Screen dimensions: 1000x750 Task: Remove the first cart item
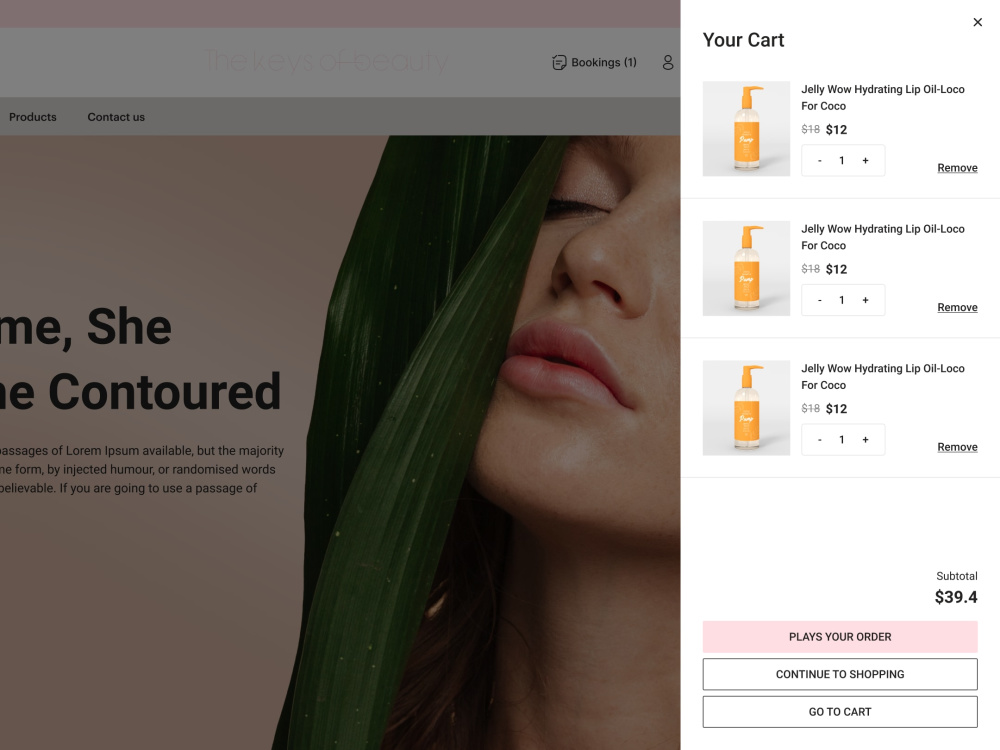(957, 168)
